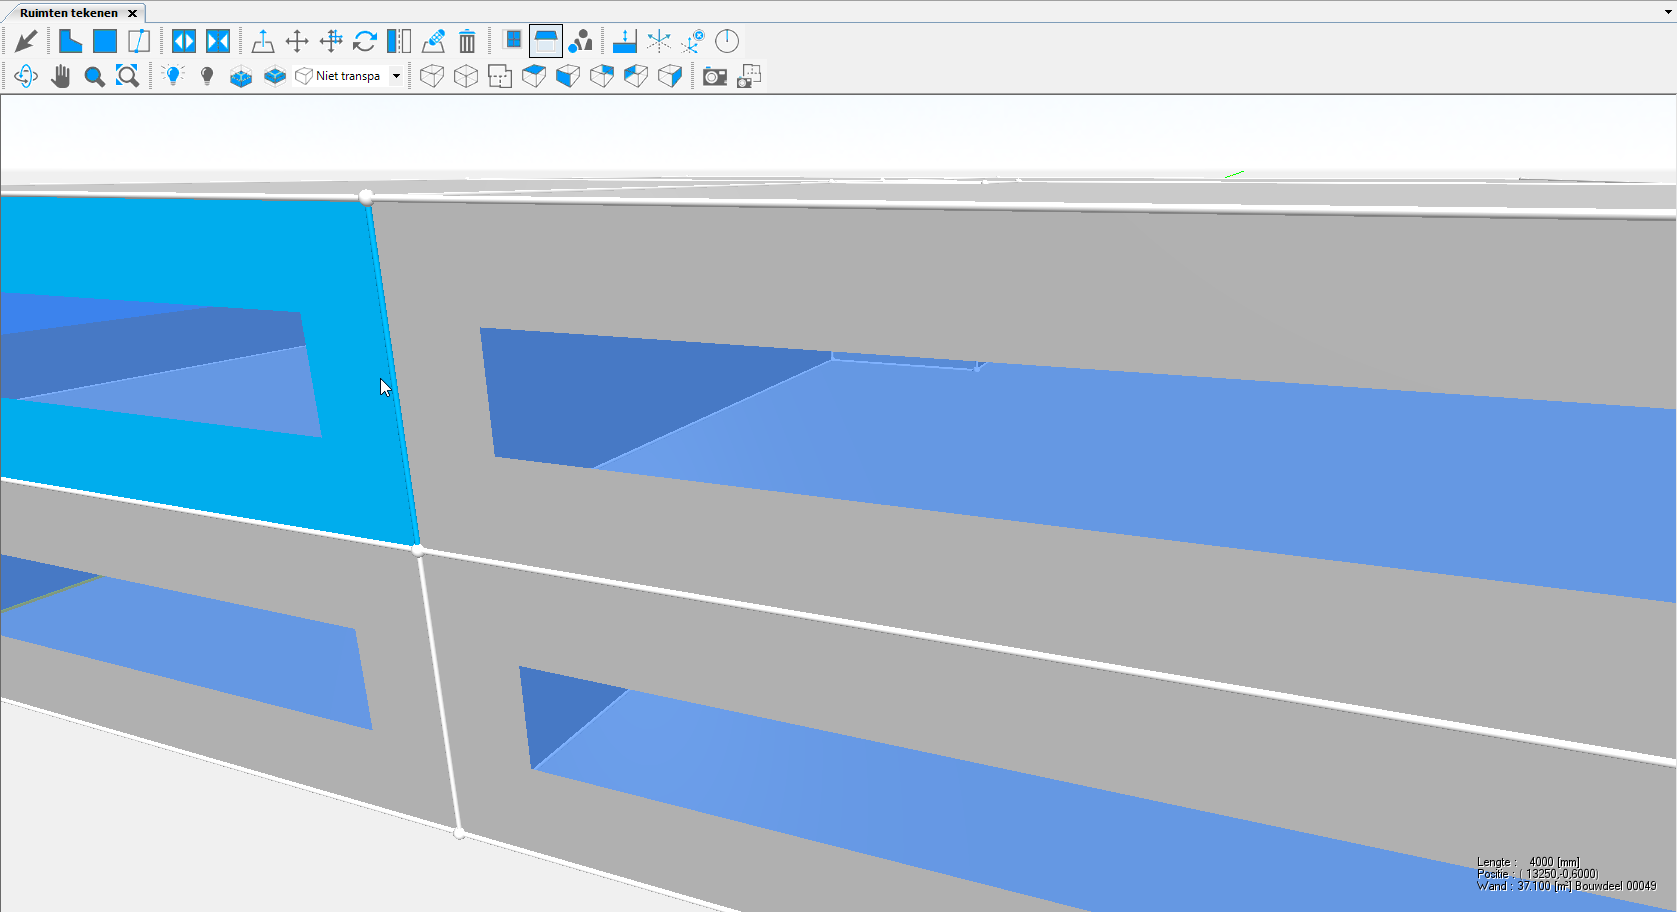Click the rotate/refresh arrows icon
This screenshot has height=912, width=1677.
point(365,41)
